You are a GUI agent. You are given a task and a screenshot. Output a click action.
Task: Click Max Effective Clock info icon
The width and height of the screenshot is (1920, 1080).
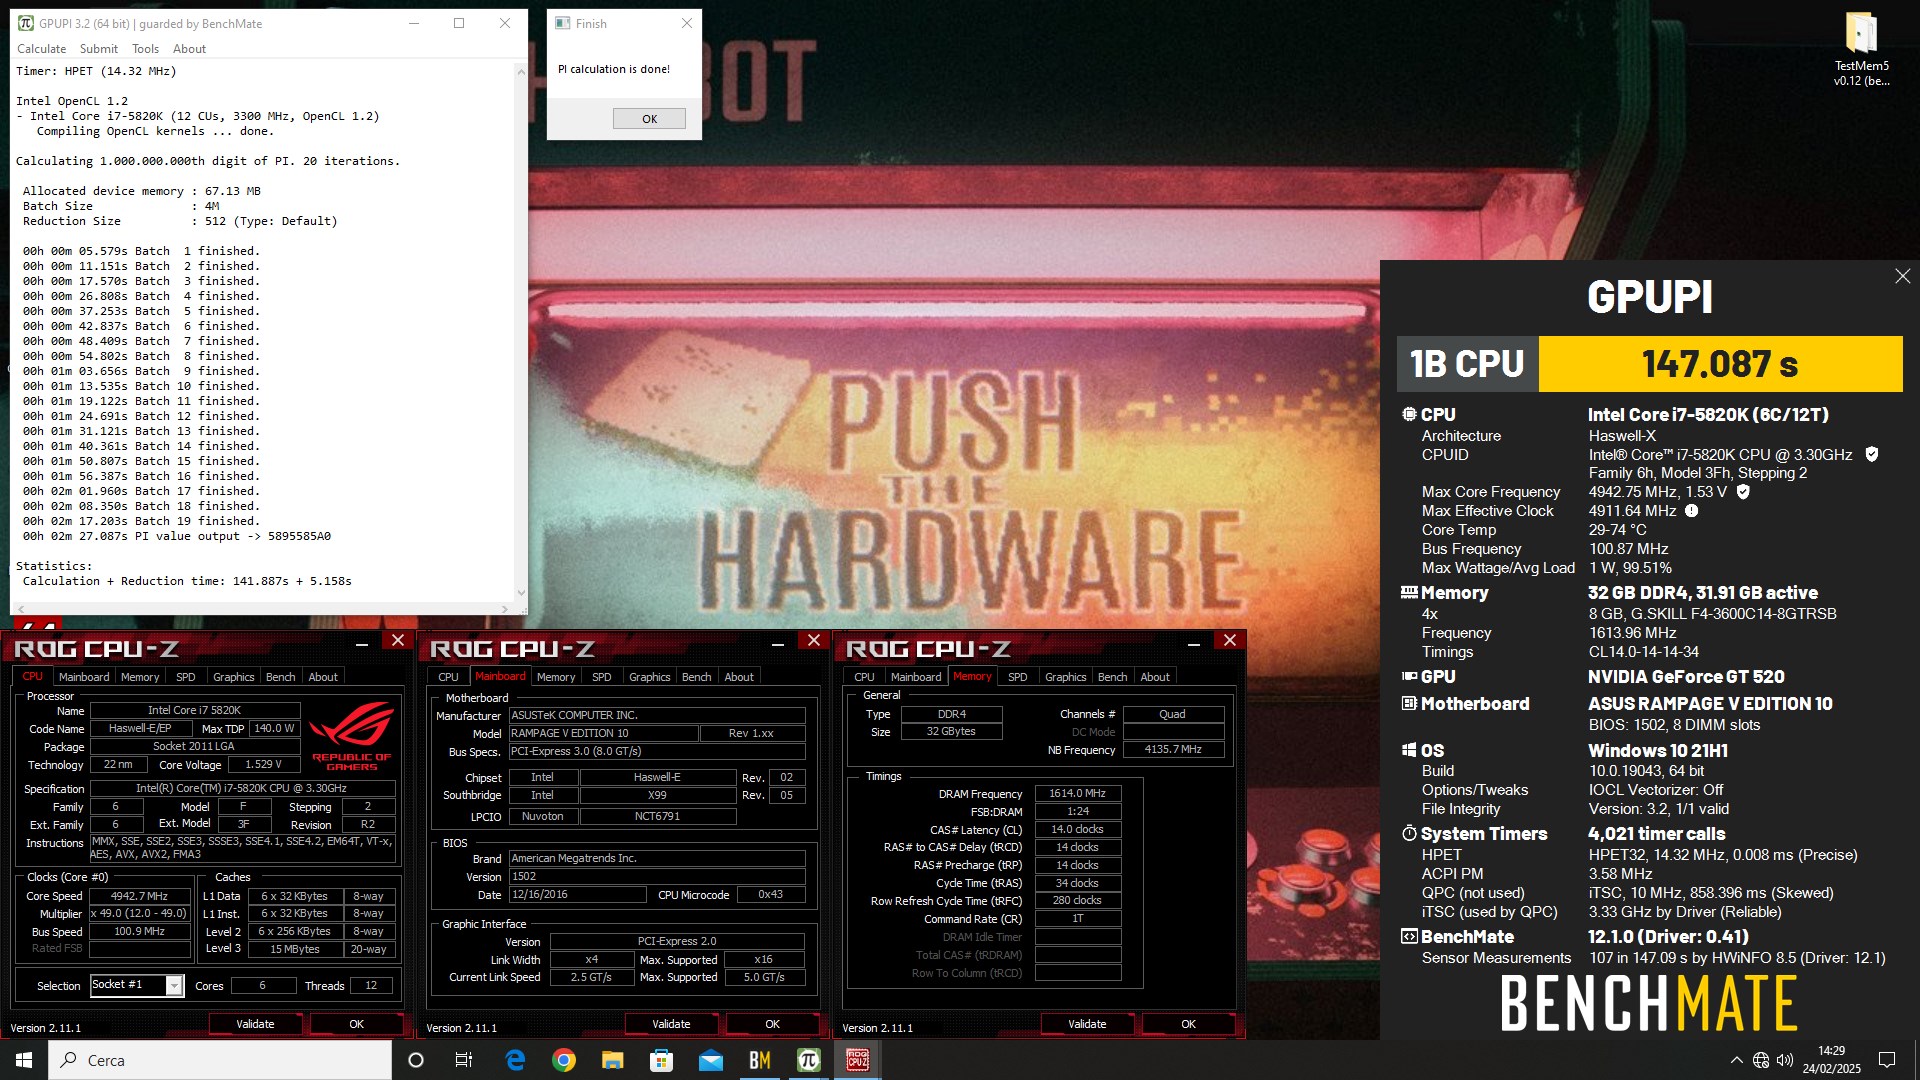tap(1691, 511)
